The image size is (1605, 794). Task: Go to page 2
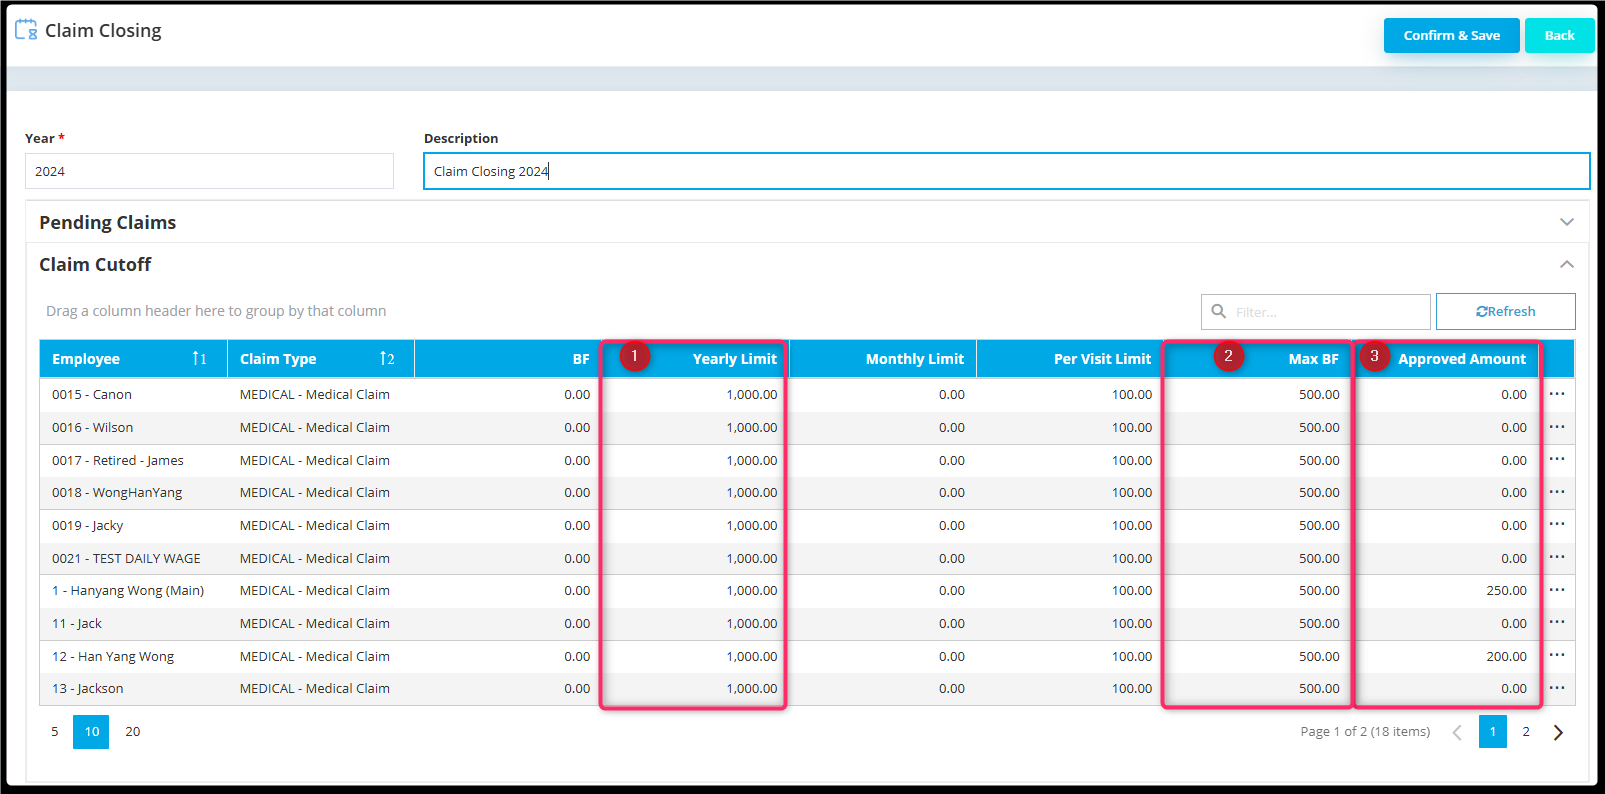tap(1526, 732)
